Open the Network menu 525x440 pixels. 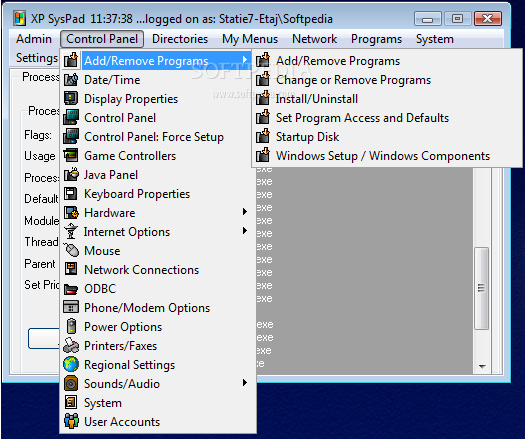[x=314, y=39]
